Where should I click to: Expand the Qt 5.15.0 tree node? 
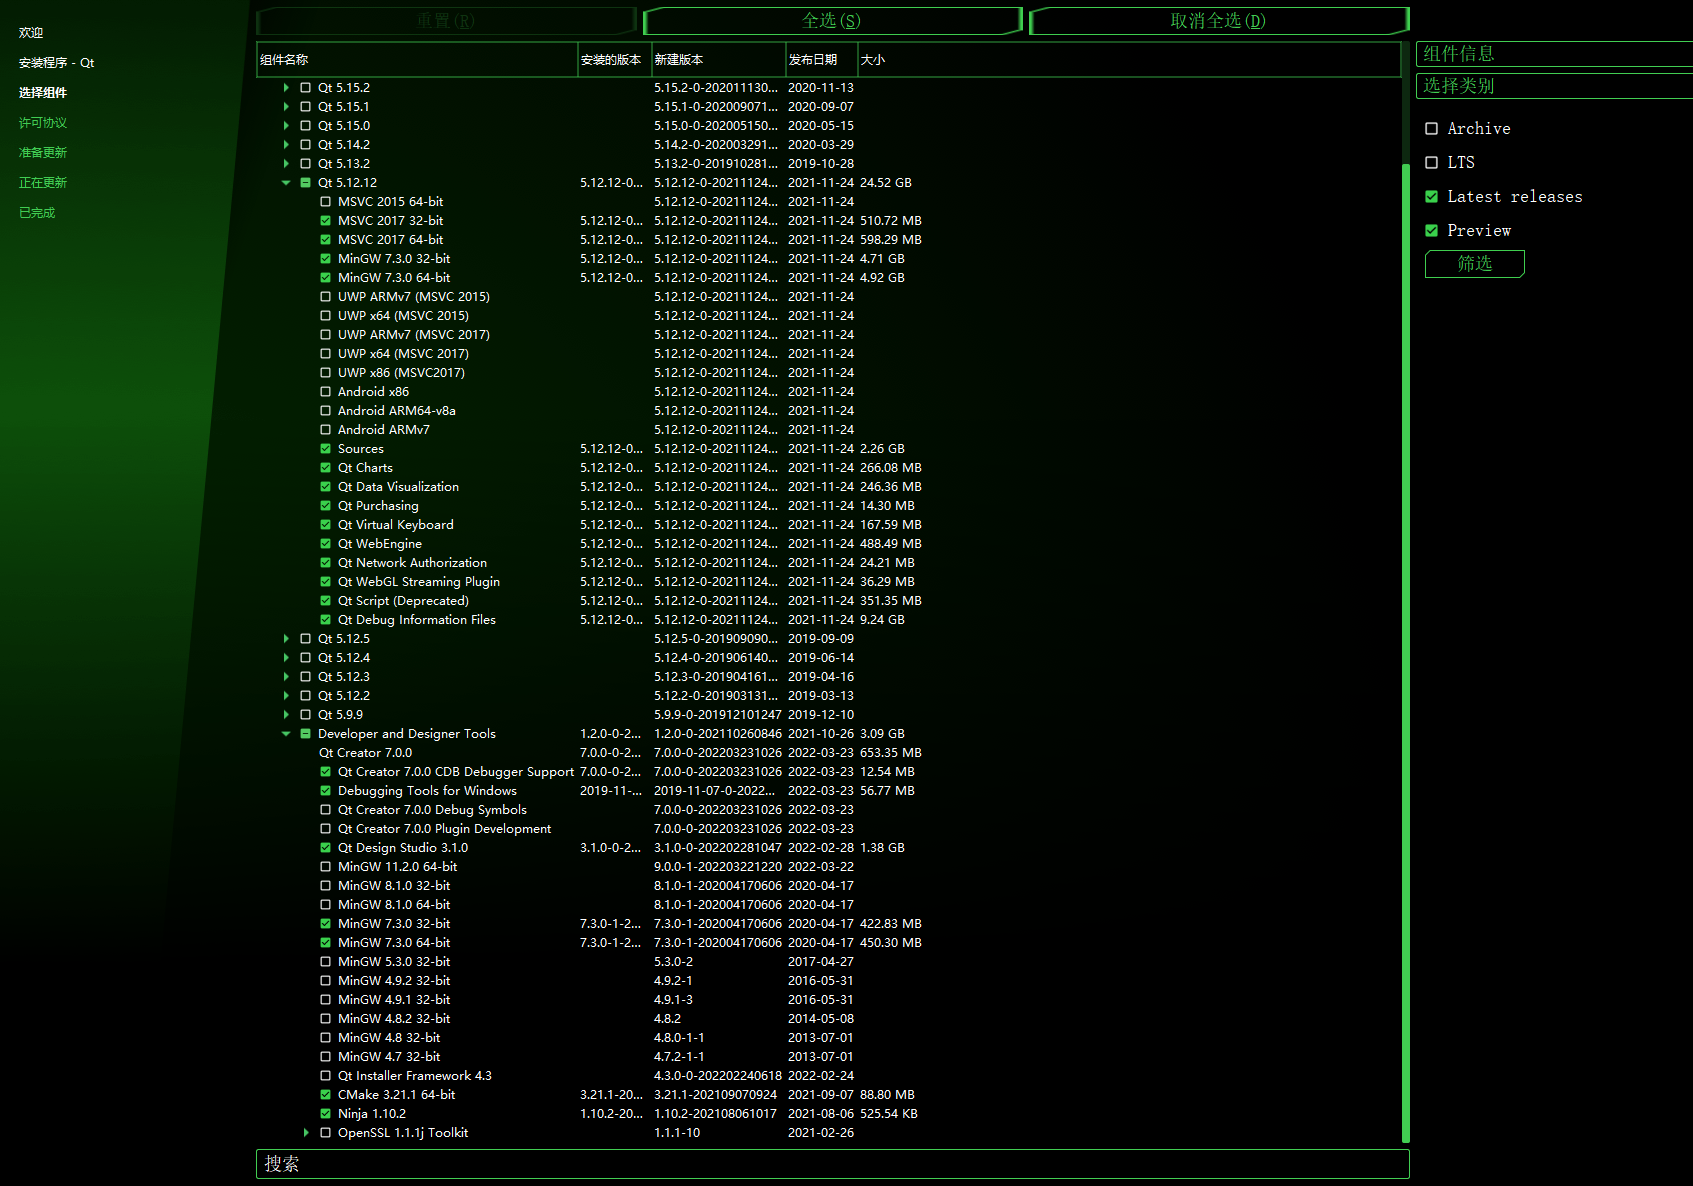tap(286, 126)
